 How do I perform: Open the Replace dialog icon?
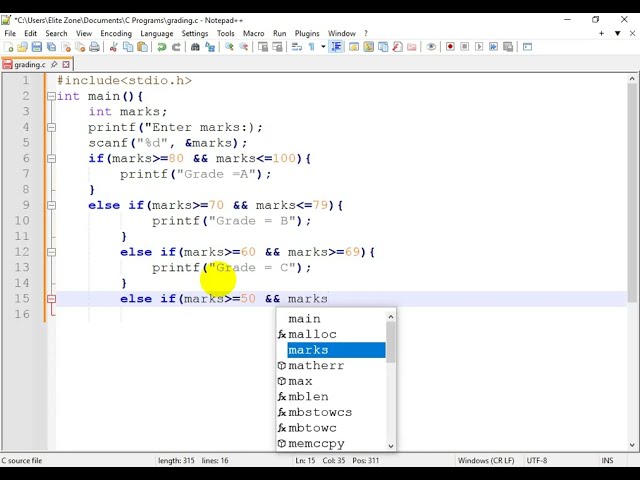(x=210, y=47)
